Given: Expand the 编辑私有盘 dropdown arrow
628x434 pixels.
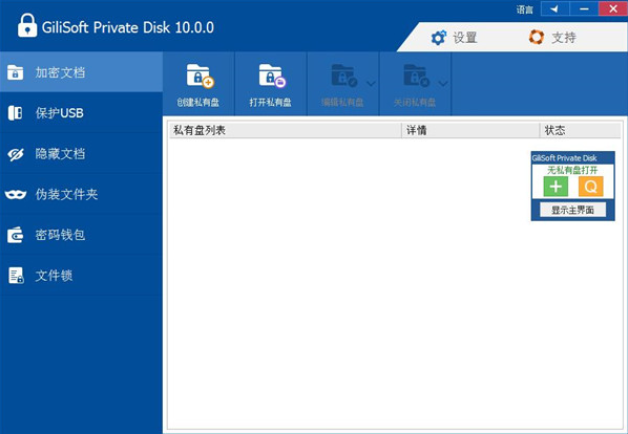Looking at the screenshot, I should click(x=371, y=83).
